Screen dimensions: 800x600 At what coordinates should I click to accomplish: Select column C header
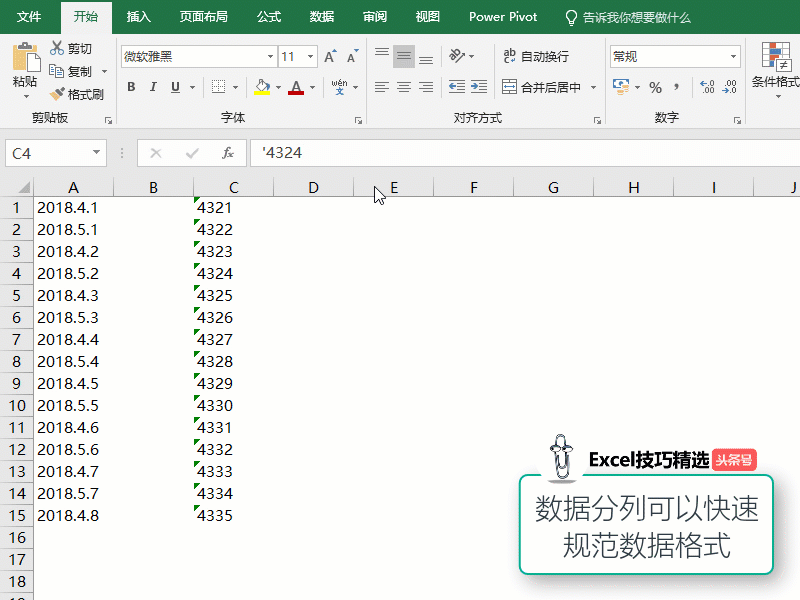click(233, 187)
